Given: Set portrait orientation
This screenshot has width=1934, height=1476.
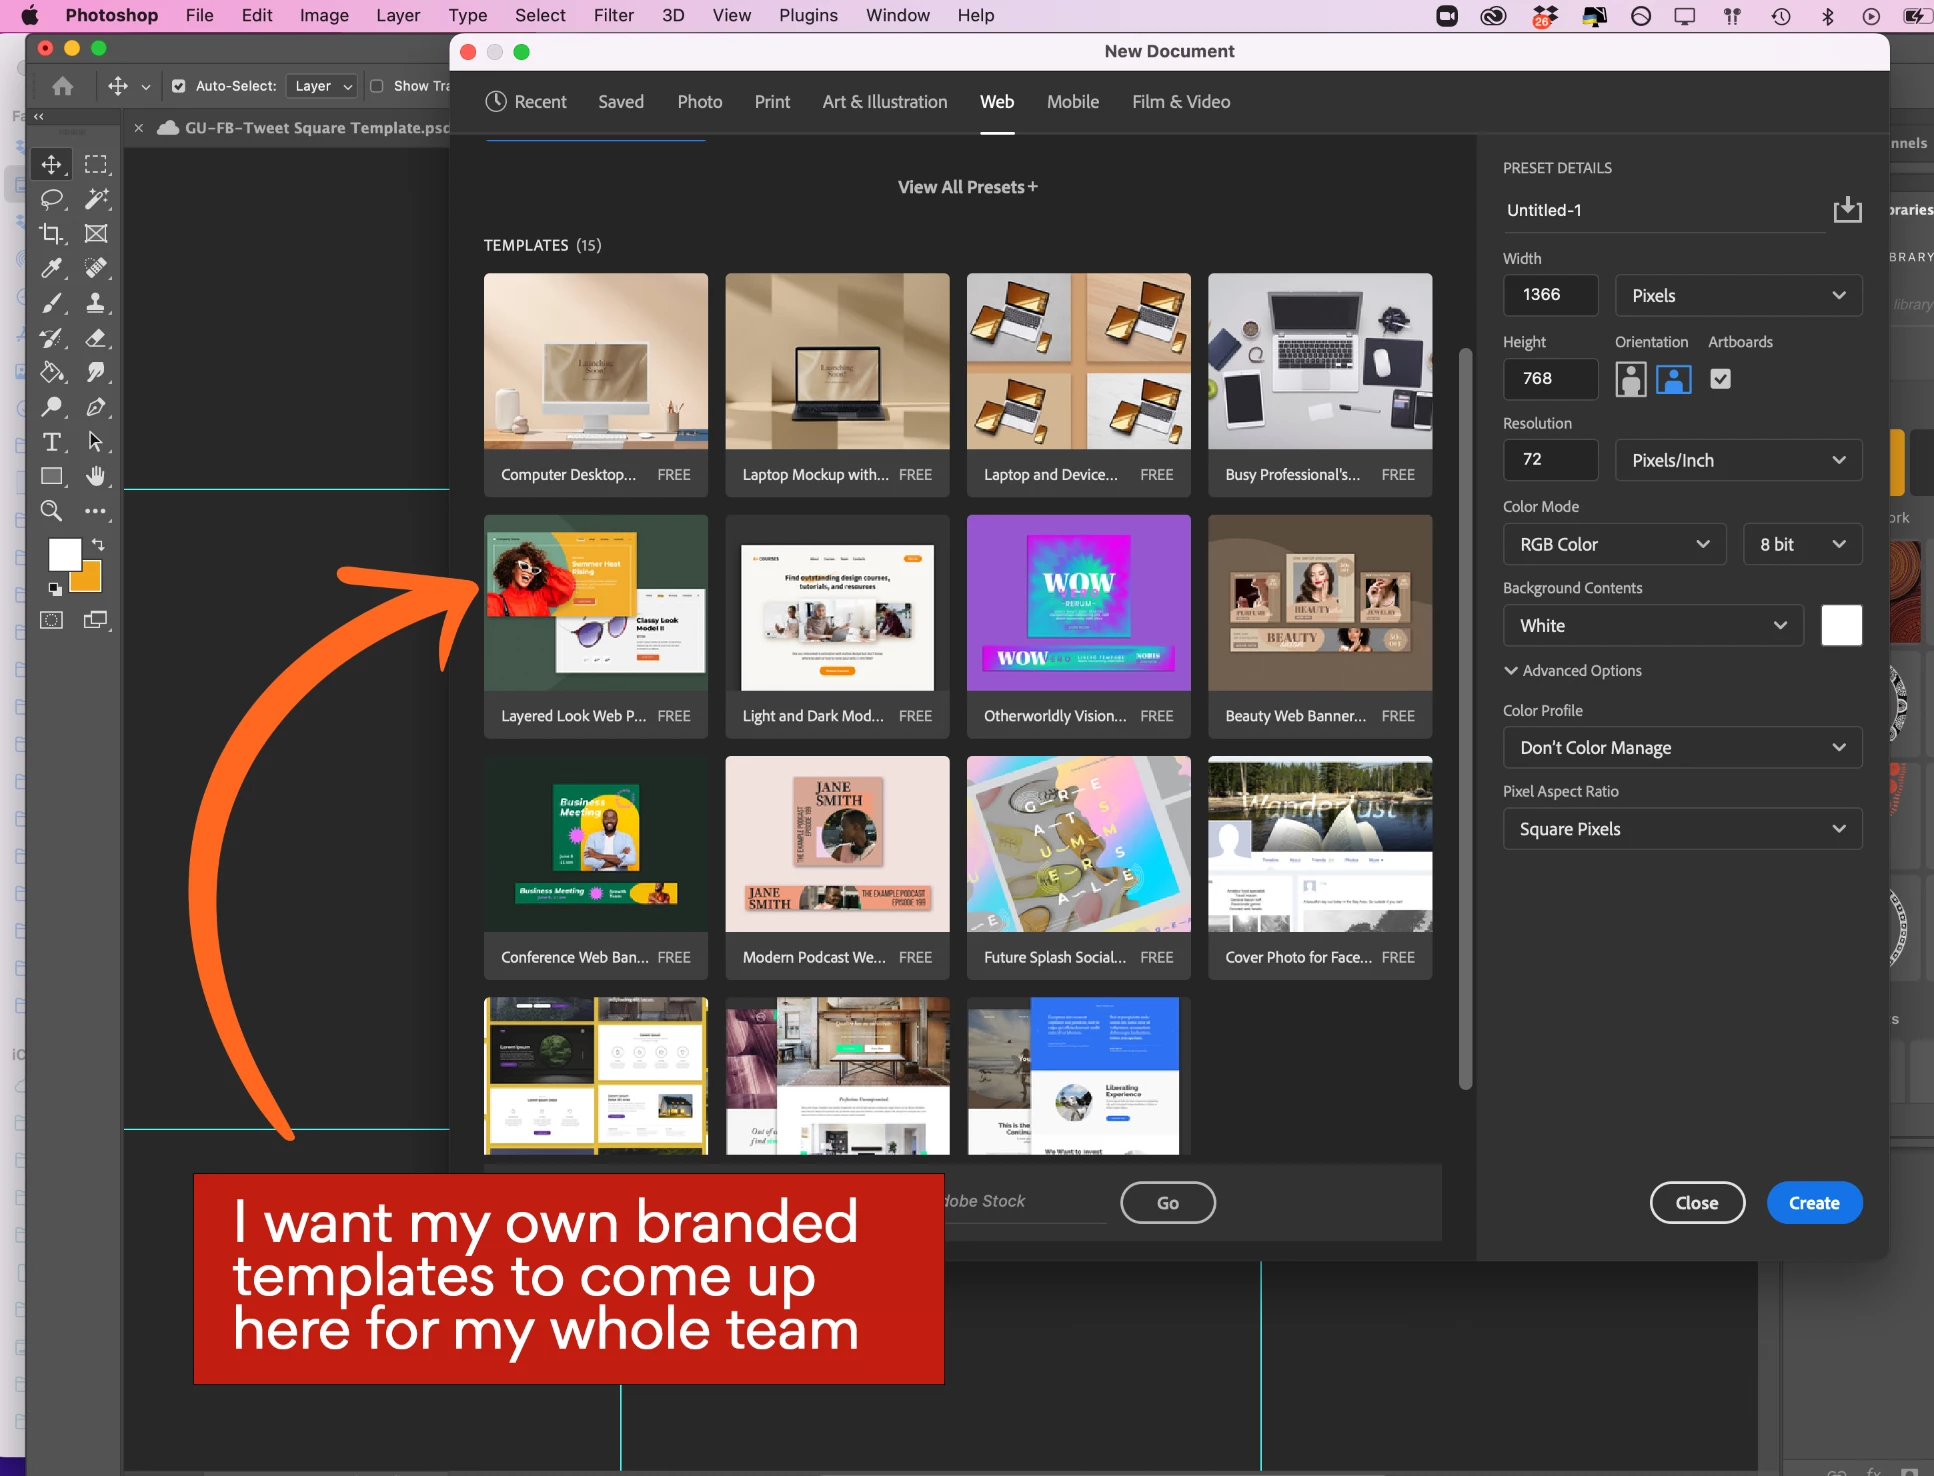Looking at the screenshot, I should click(x=1630, y=379).
